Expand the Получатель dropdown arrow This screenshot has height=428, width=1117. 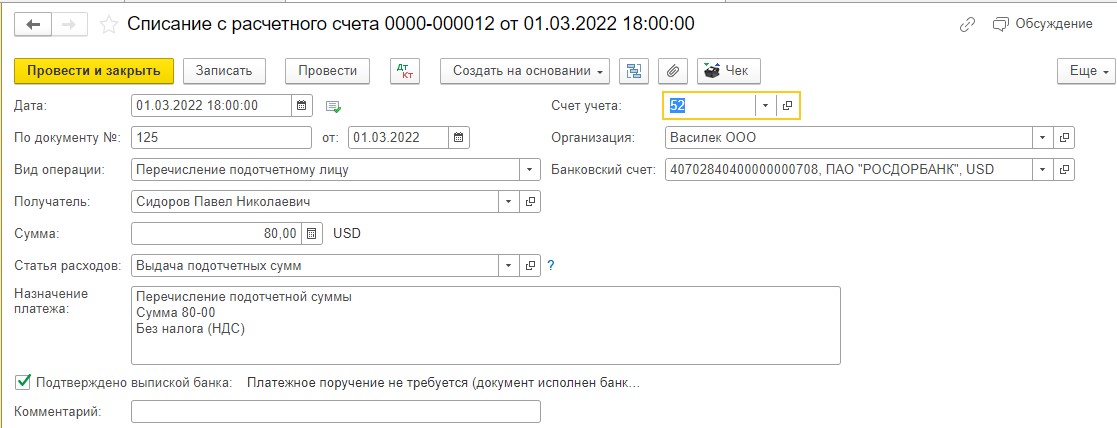(x=509, y=202)
